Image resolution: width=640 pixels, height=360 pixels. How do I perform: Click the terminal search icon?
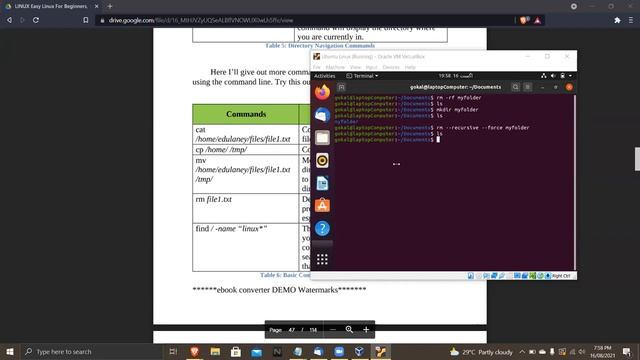[x=515, y=87]
